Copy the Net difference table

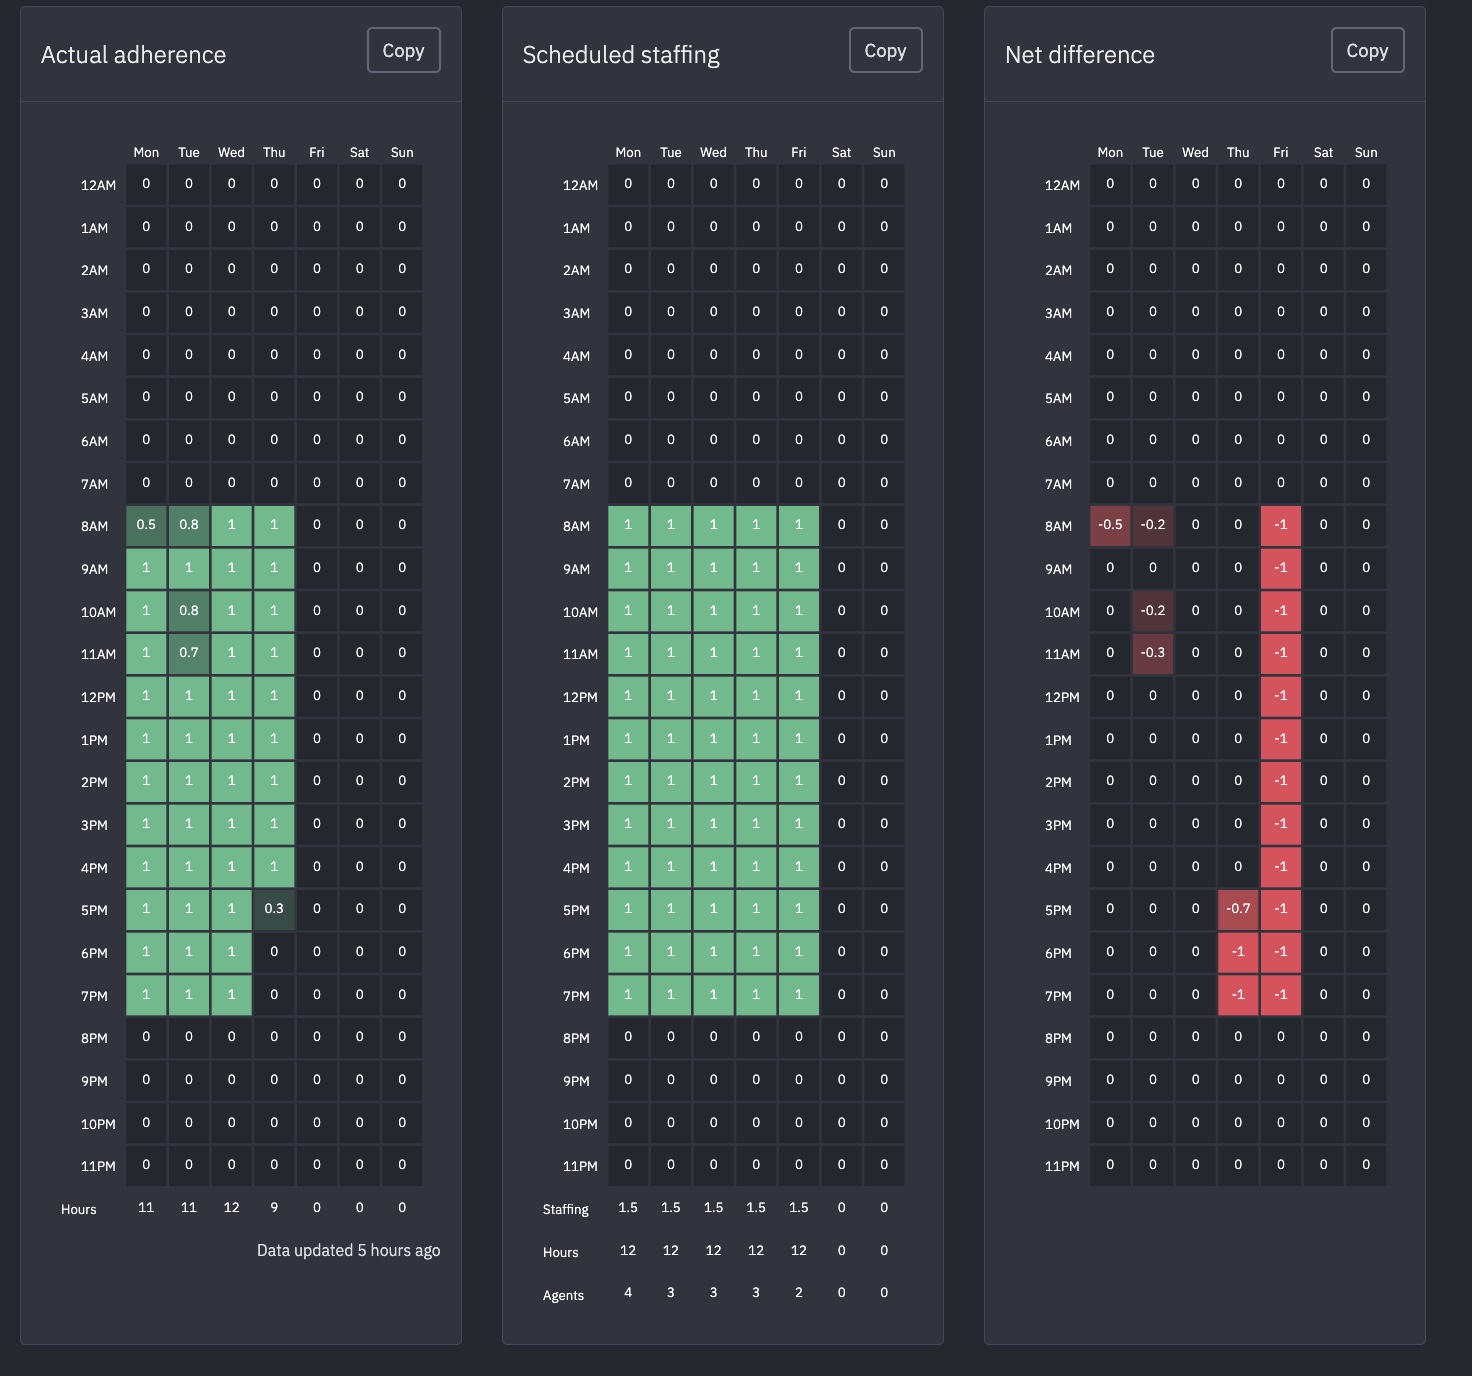pos(1368,50)
